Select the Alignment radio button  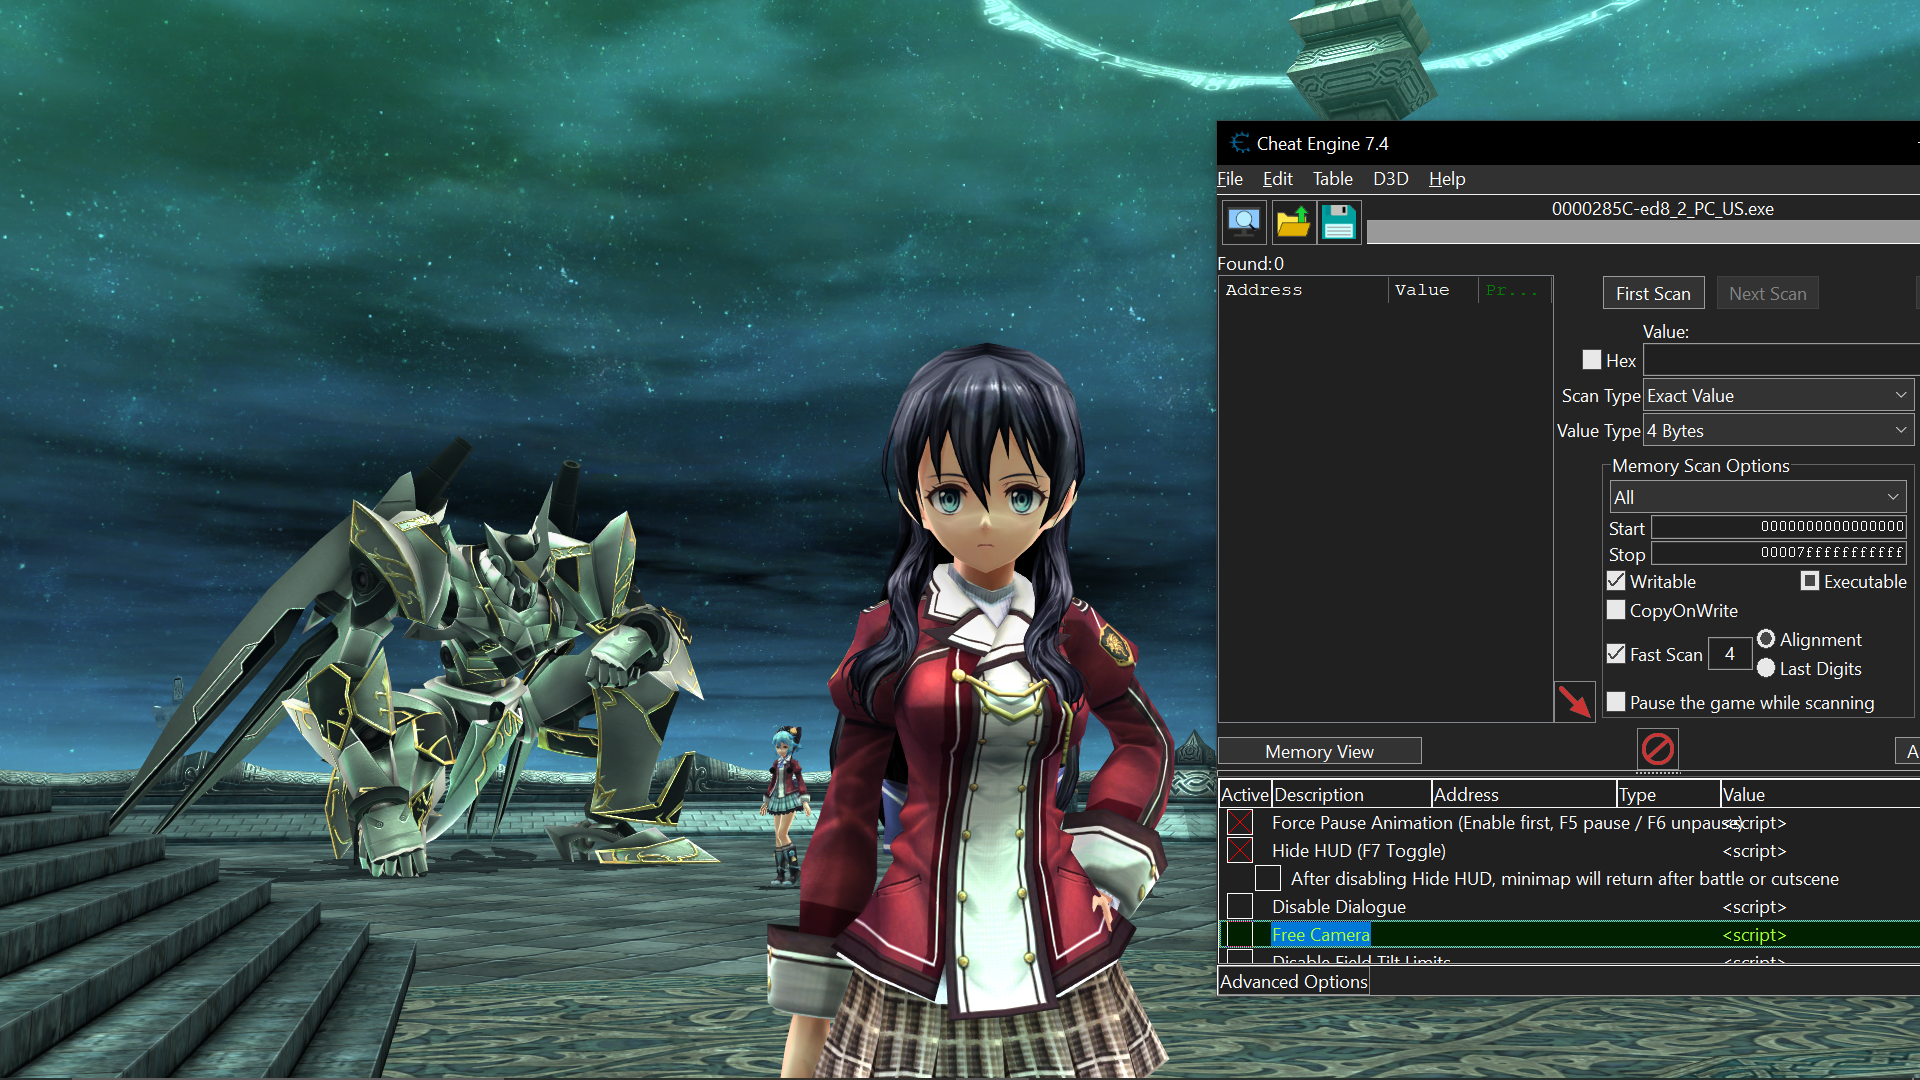[1766, 639]
